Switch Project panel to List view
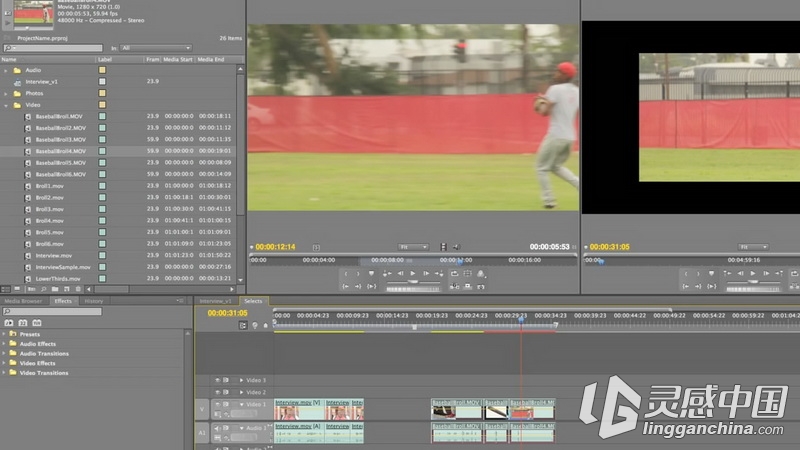Viewport: 800px width, 450px height. [x=6, y=289]
